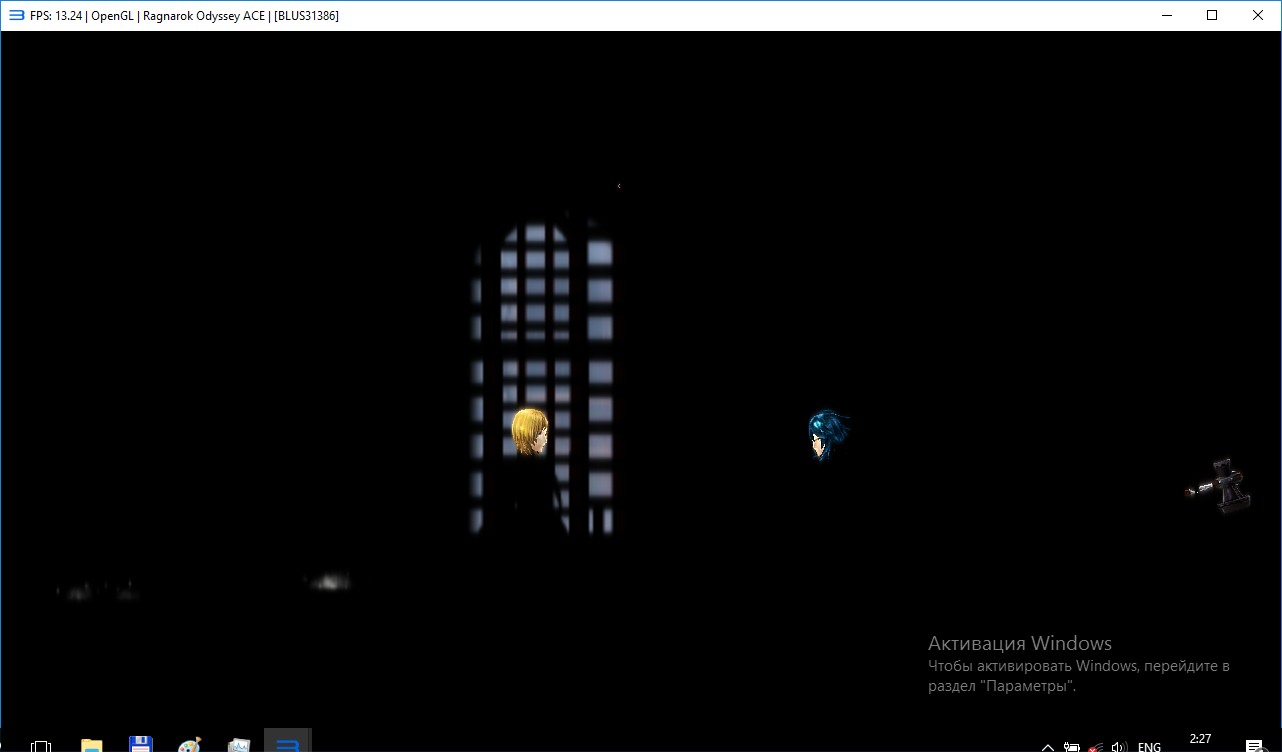Open Task View from the taskbar
1282x752 pixels.
[x=41, y=745]
